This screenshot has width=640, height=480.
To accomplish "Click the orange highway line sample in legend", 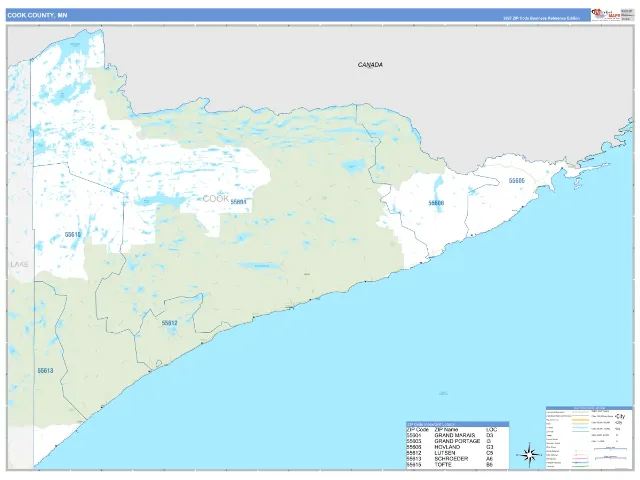I will coord(580,420).
